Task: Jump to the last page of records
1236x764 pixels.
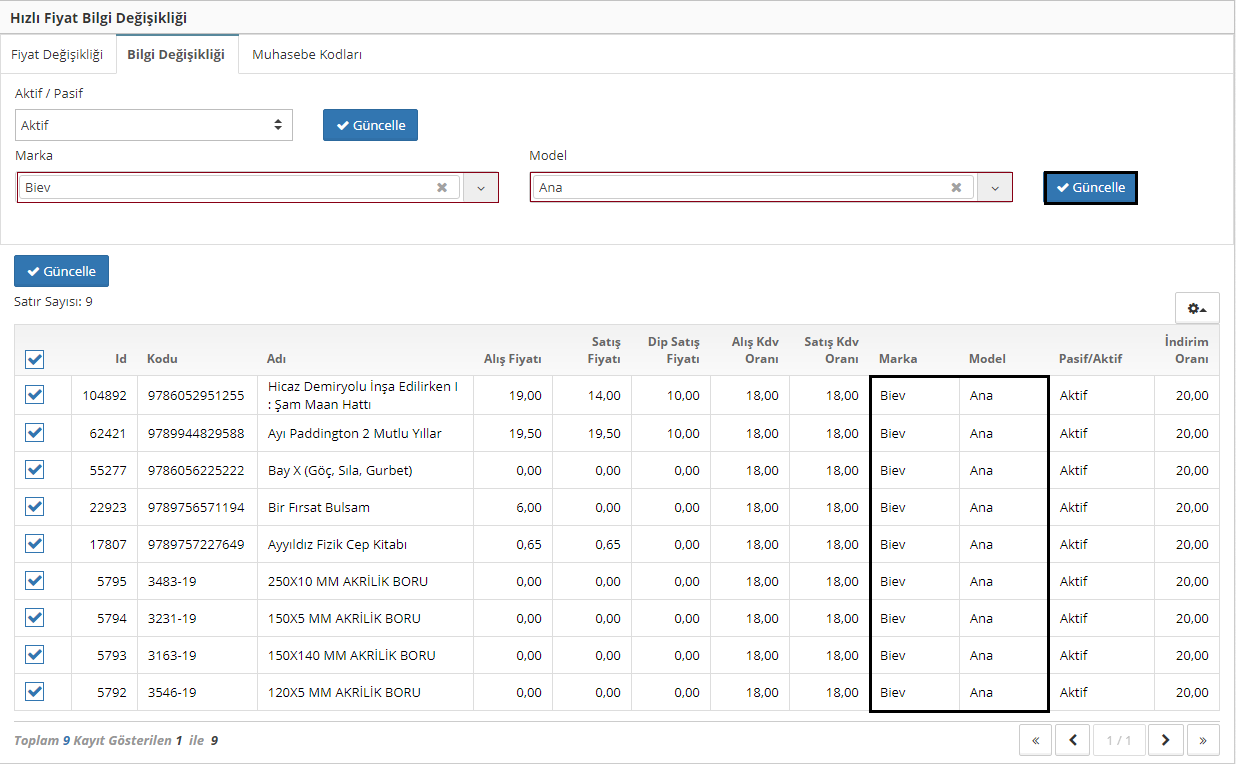Action: tap(1203, 740)
